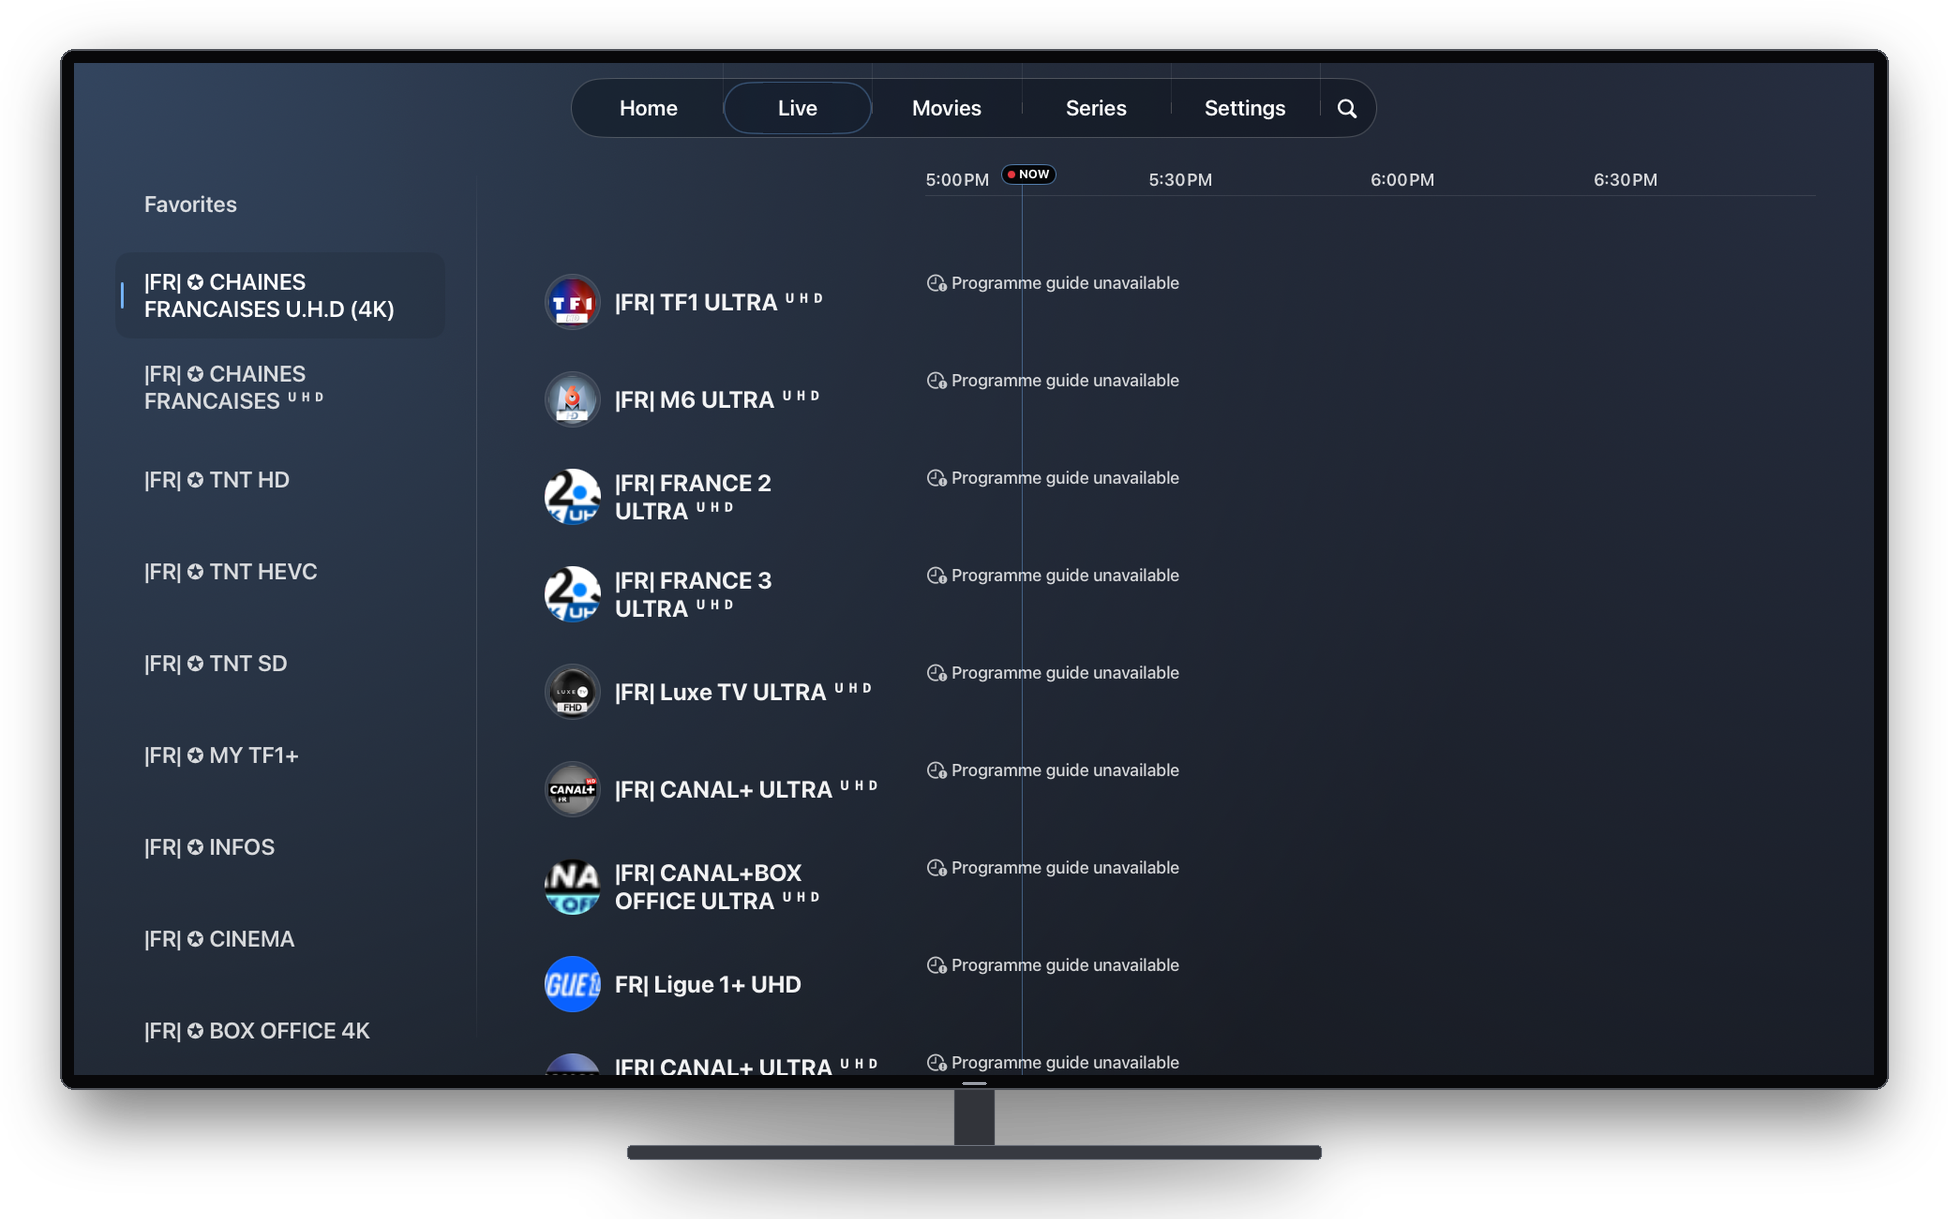This screenshot has height=1219, width=1948.
Task: Open the Favorites category
Action: [x=190, y=204]
